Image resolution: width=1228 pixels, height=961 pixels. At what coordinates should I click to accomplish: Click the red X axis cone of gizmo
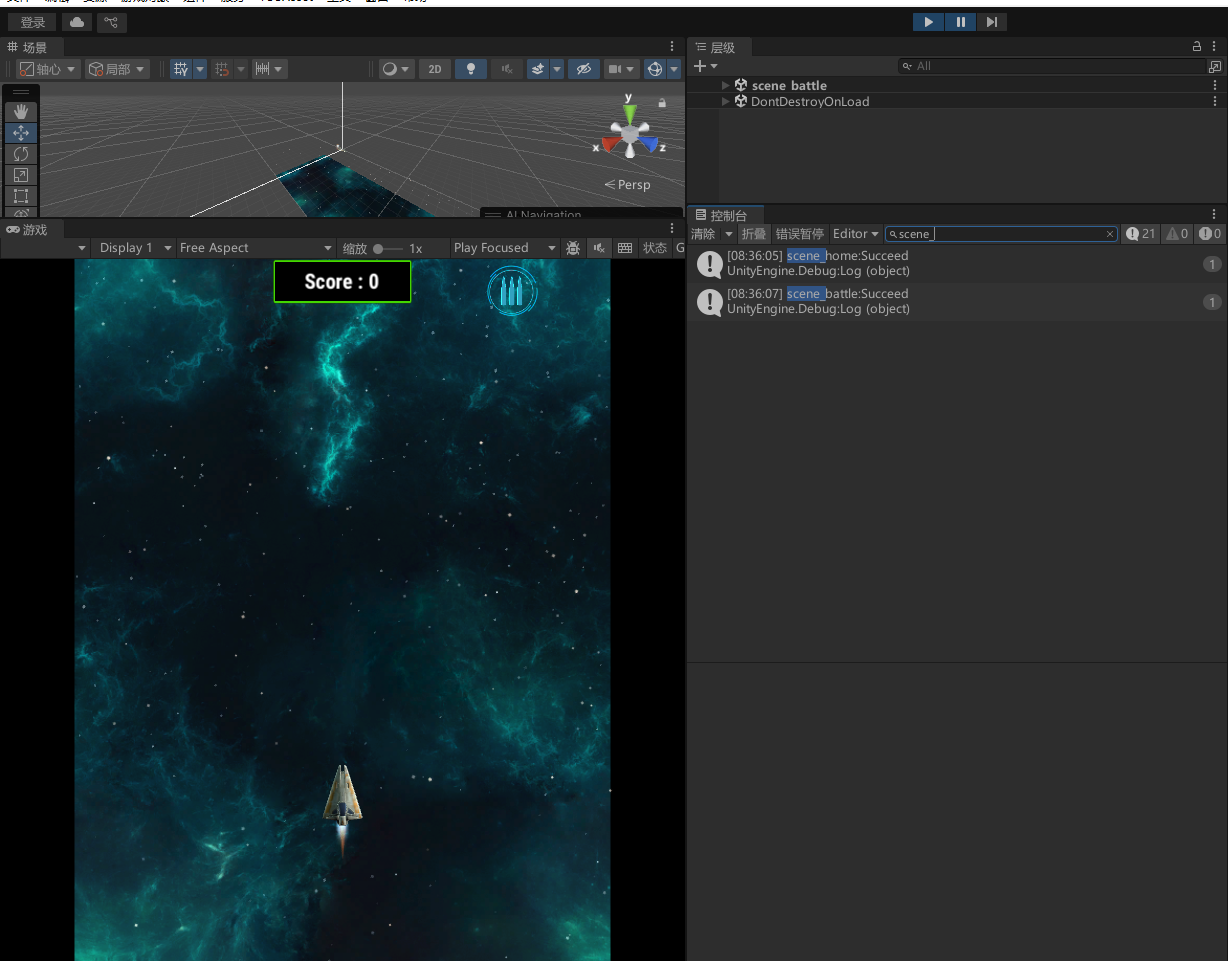coord(609,144)
